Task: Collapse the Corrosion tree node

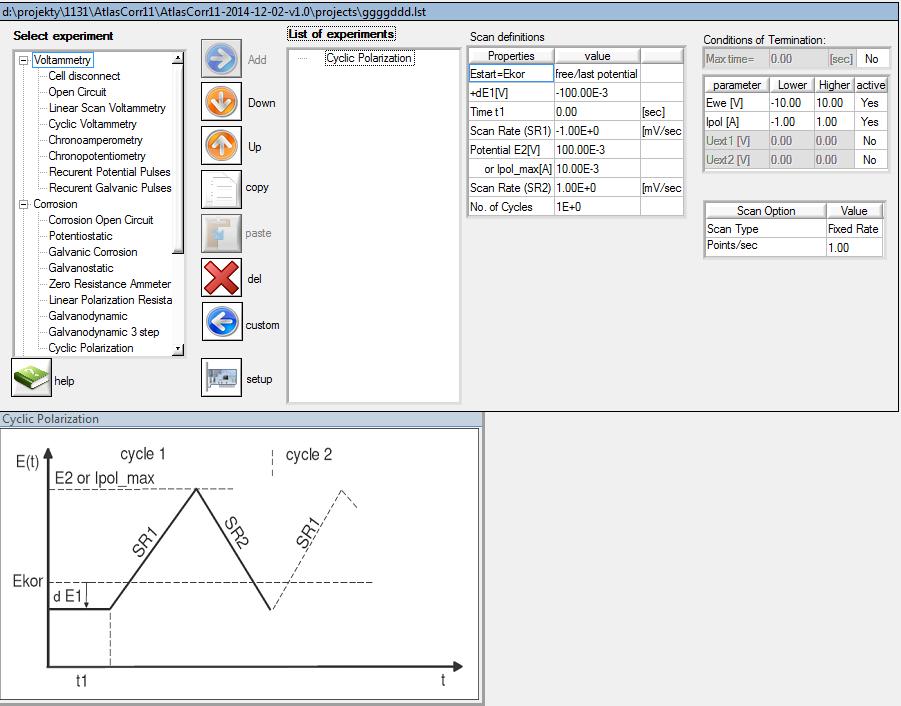Action: [x=24, y=204]
